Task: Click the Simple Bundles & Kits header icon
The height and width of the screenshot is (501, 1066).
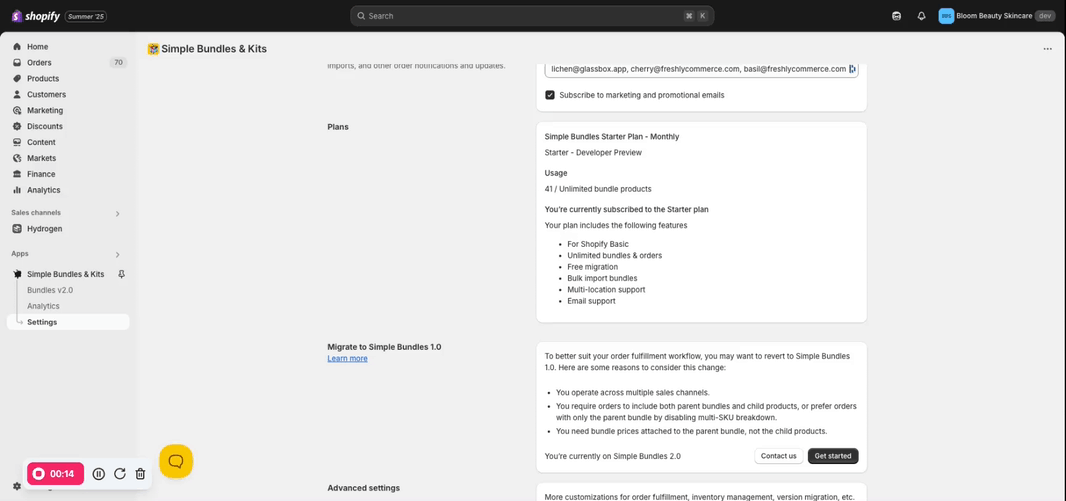Action: (153, 49)
